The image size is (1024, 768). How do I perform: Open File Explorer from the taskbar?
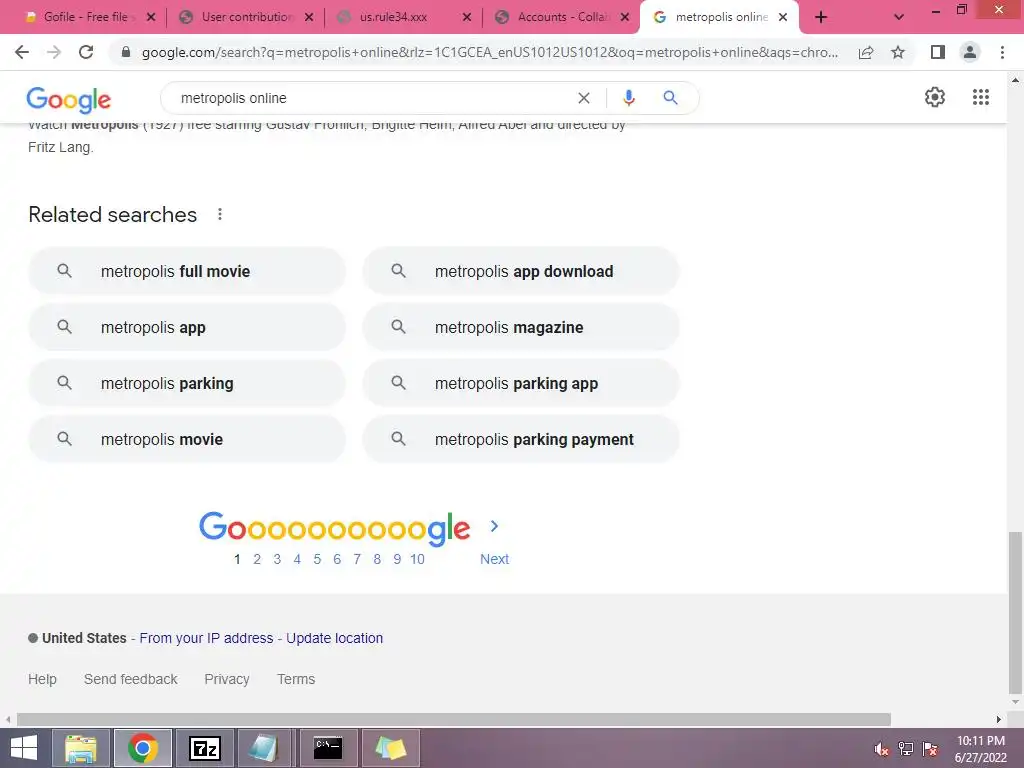81,748
